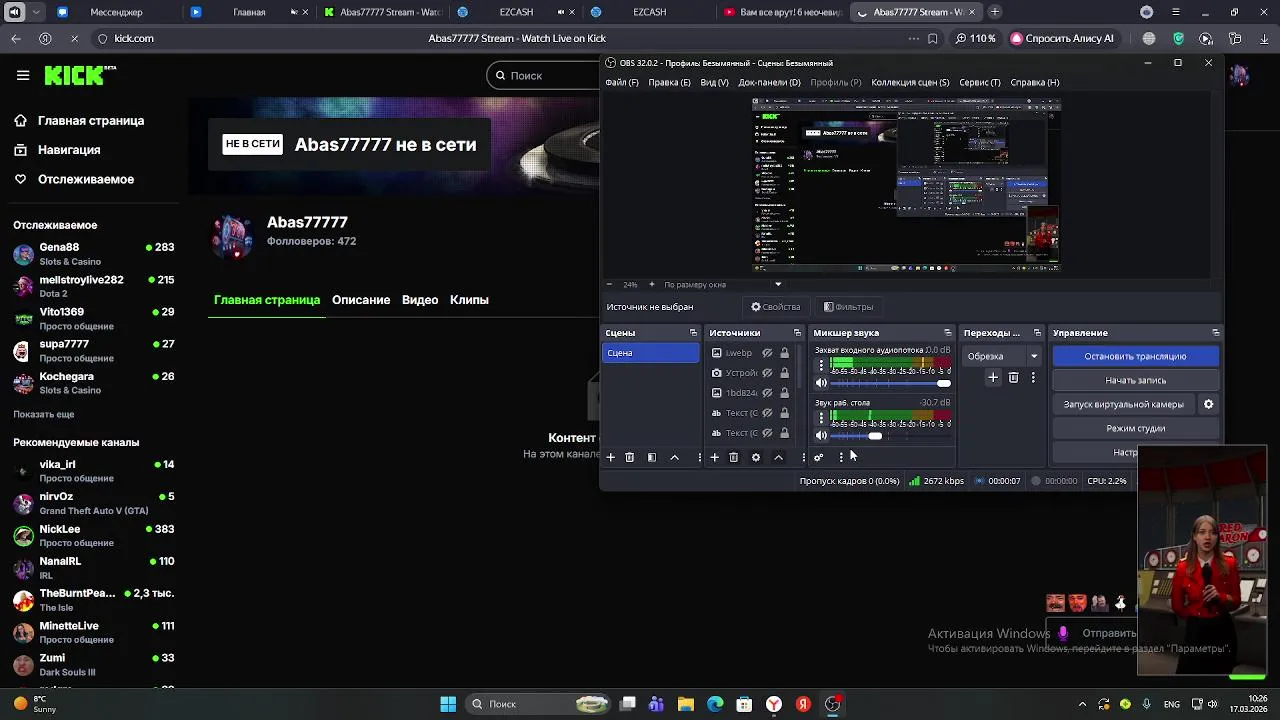
Task: Zoom out OBS preview with minus icon
Action: pyautogui.click(x=610, y=284)
